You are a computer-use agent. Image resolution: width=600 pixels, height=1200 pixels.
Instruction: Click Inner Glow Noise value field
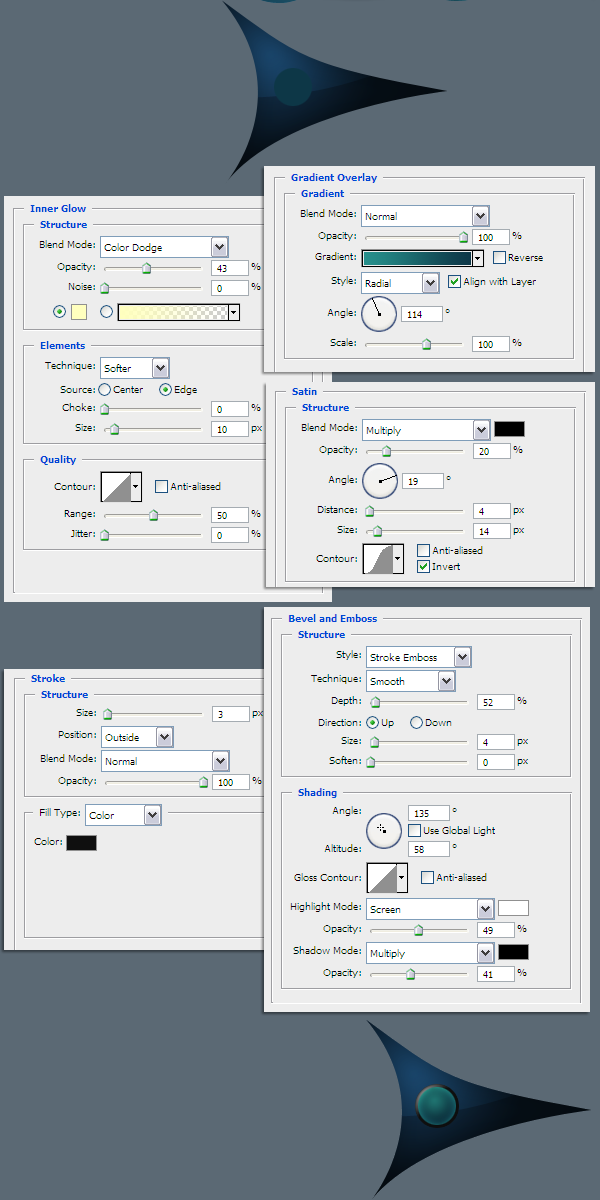[x=230, y=288]
